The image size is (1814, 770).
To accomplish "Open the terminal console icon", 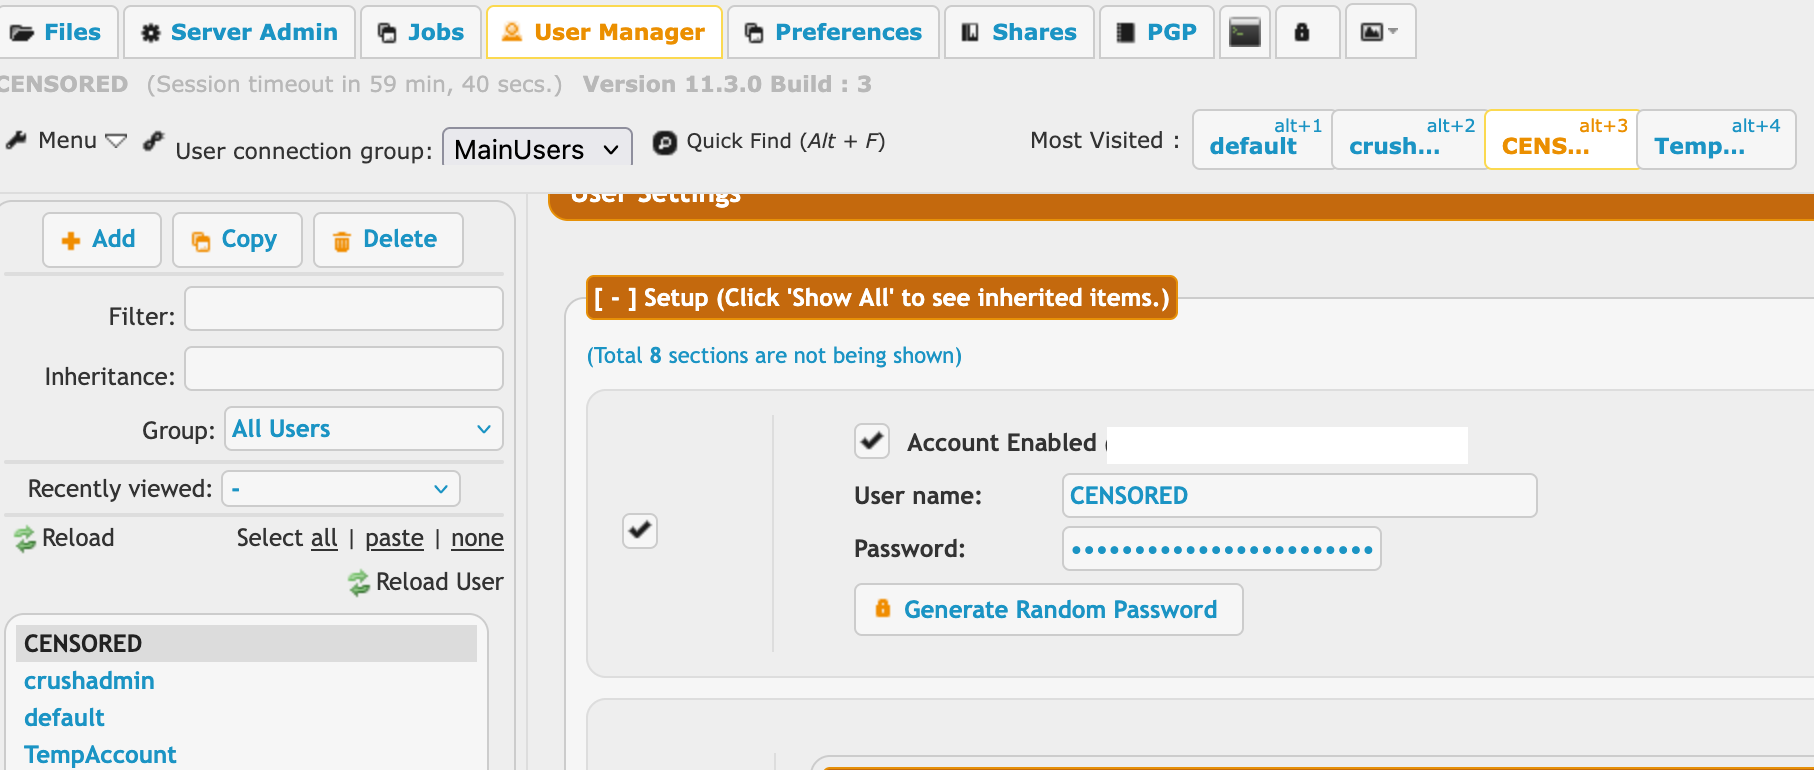I will (x=1245, y=32).
